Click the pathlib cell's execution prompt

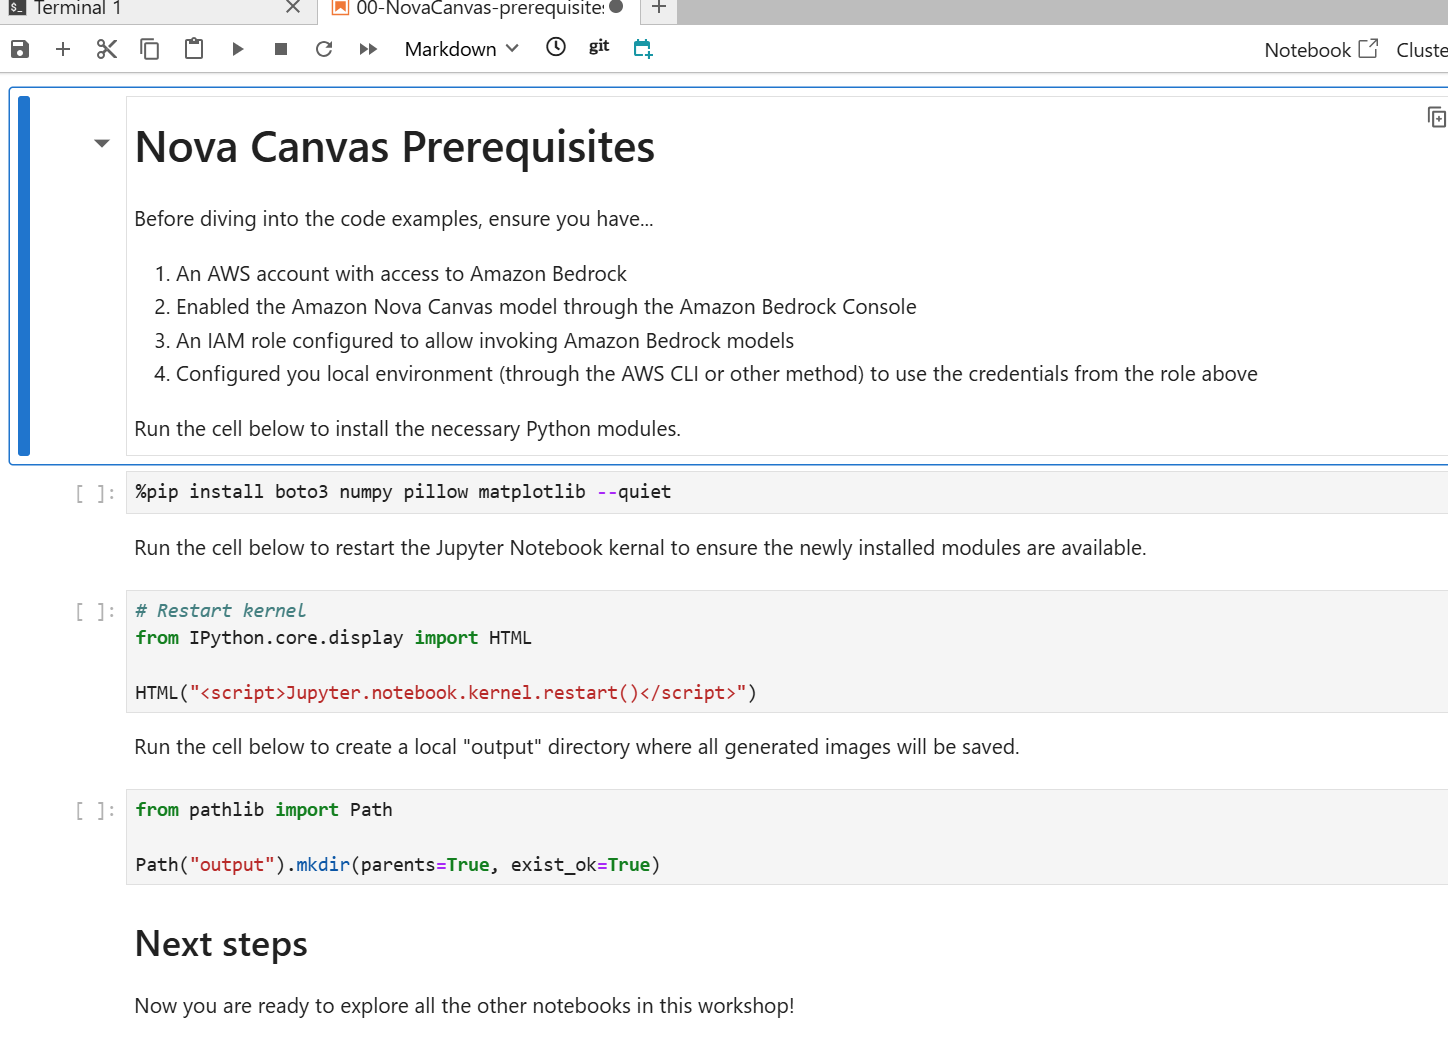(95, 811)
